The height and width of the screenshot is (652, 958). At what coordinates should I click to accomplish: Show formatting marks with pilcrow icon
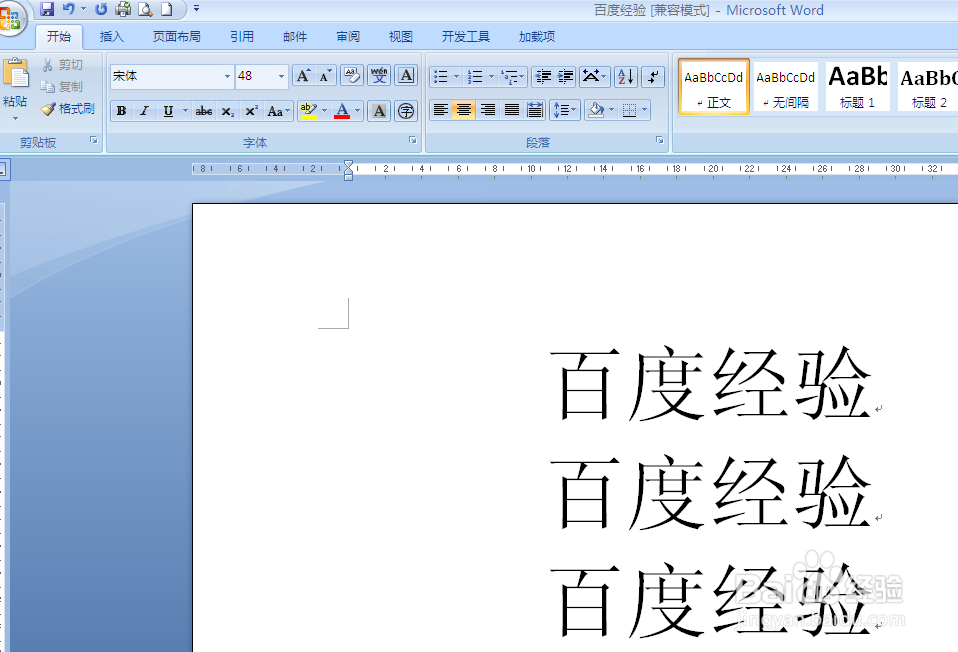click(652, 75)
